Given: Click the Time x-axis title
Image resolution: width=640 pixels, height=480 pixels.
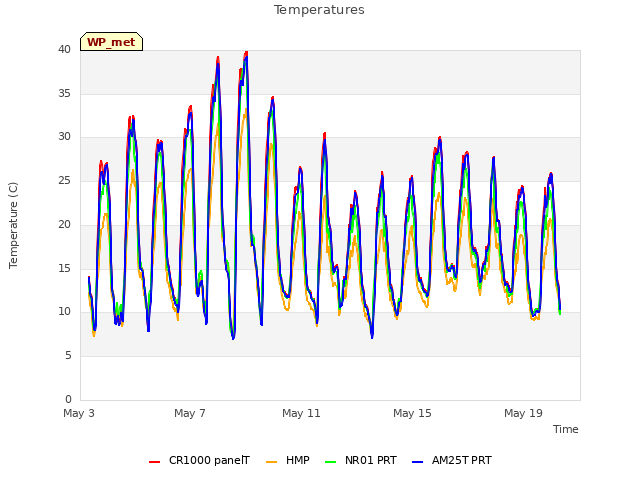Looking at the screenshot, I should pyautogui.click(x=566, y=429).
